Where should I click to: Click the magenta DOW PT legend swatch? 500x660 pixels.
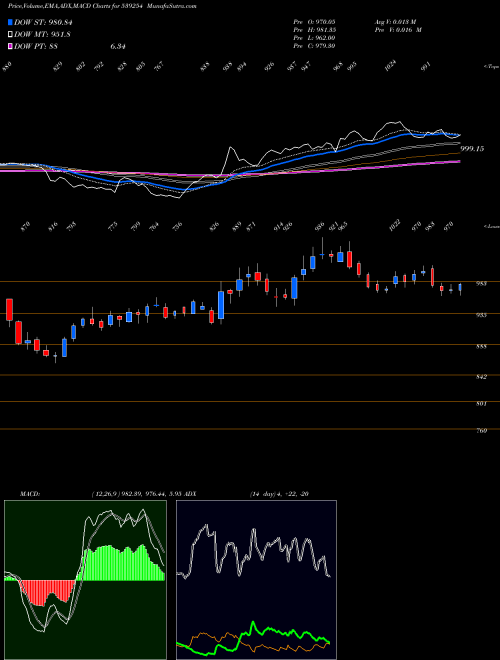tap(10, 46)
